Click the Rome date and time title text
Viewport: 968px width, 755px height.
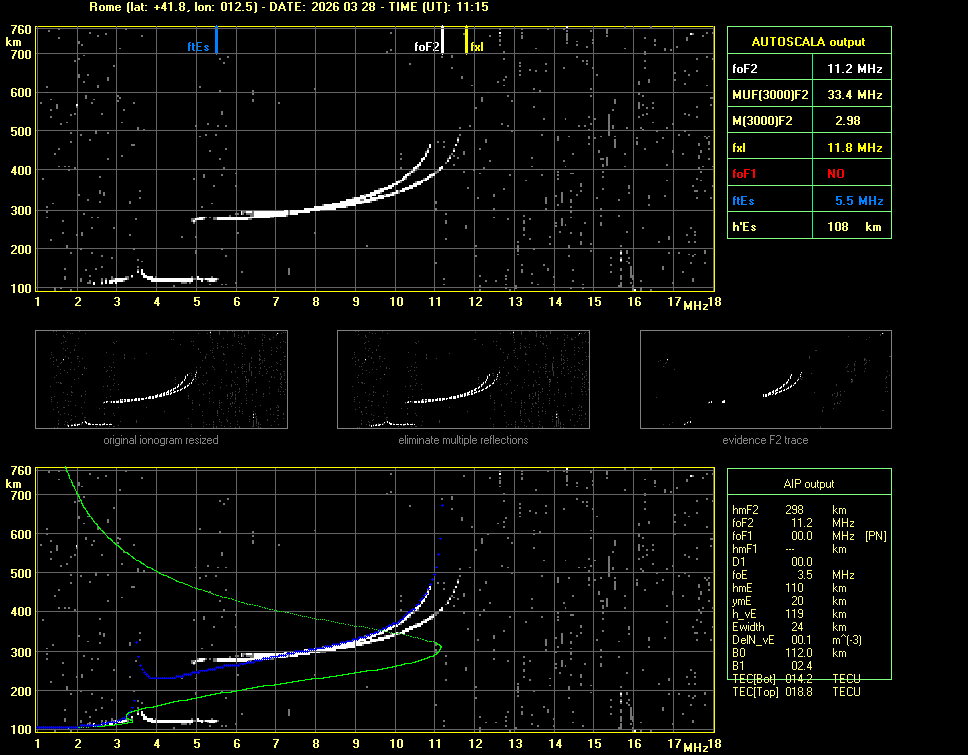288,7
